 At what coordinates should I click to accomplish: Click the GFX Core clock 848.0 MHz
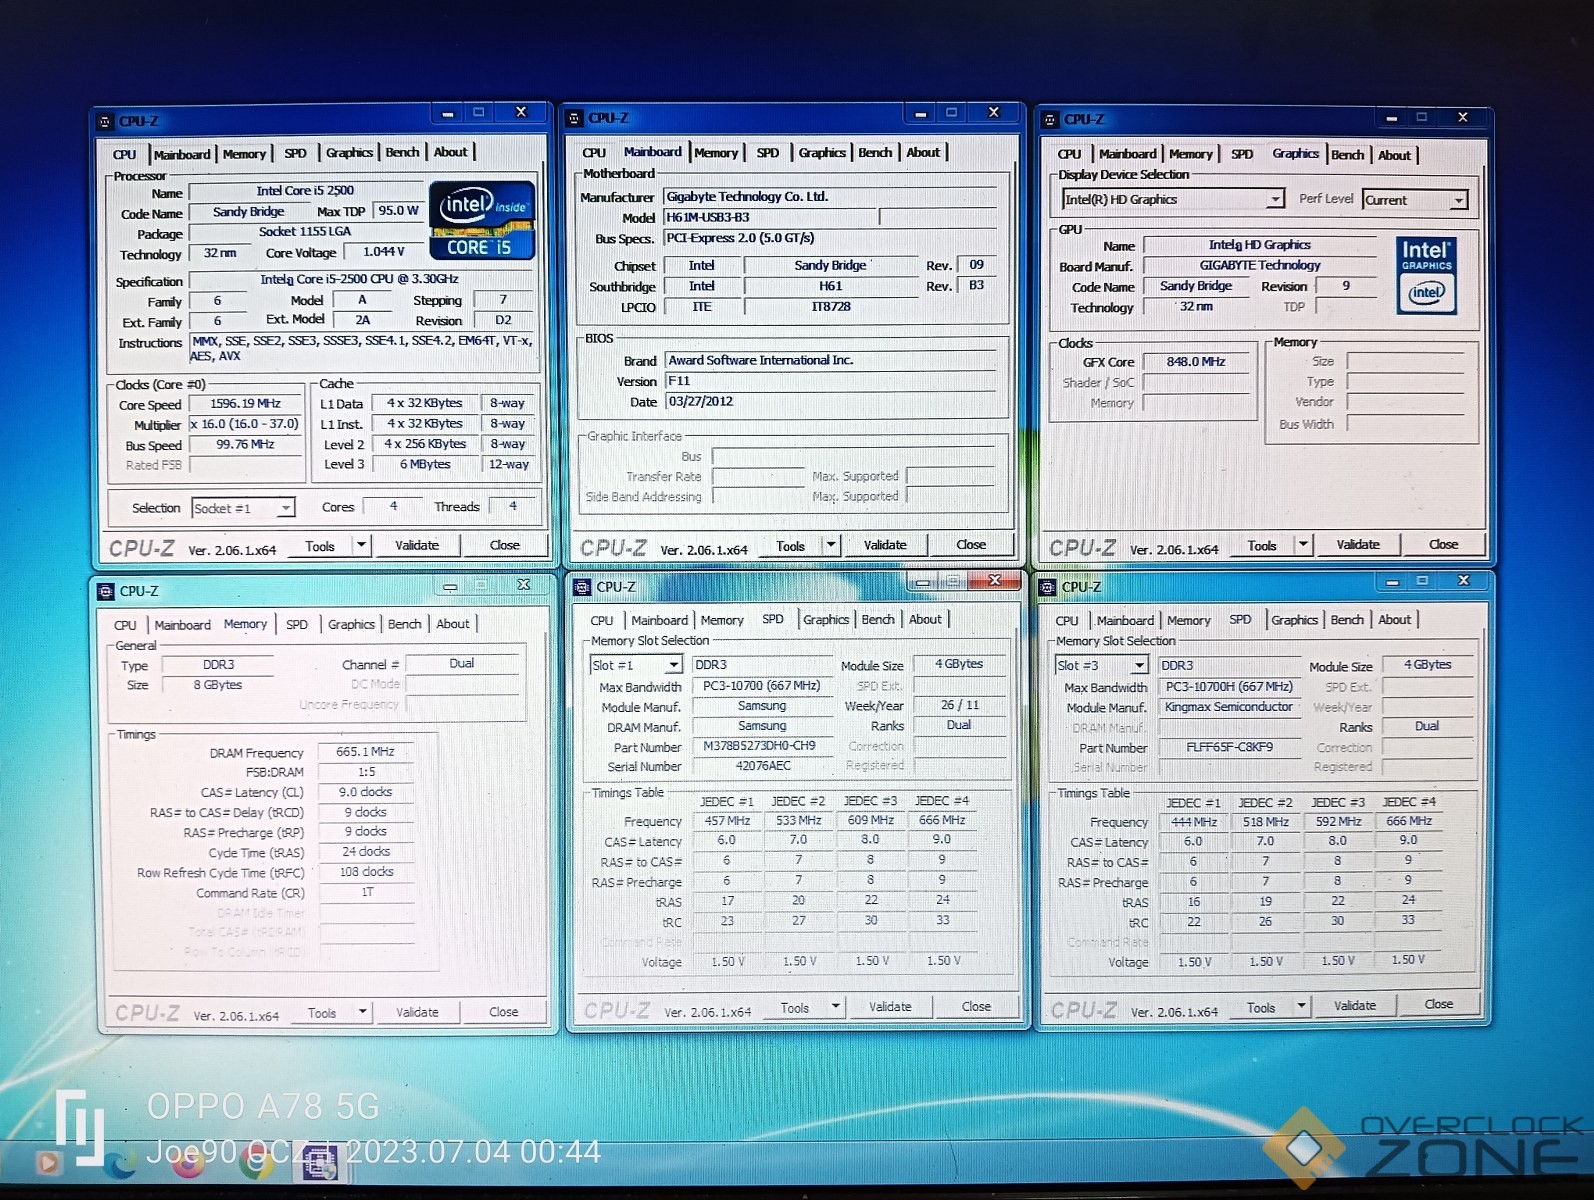coord(1195,362)
